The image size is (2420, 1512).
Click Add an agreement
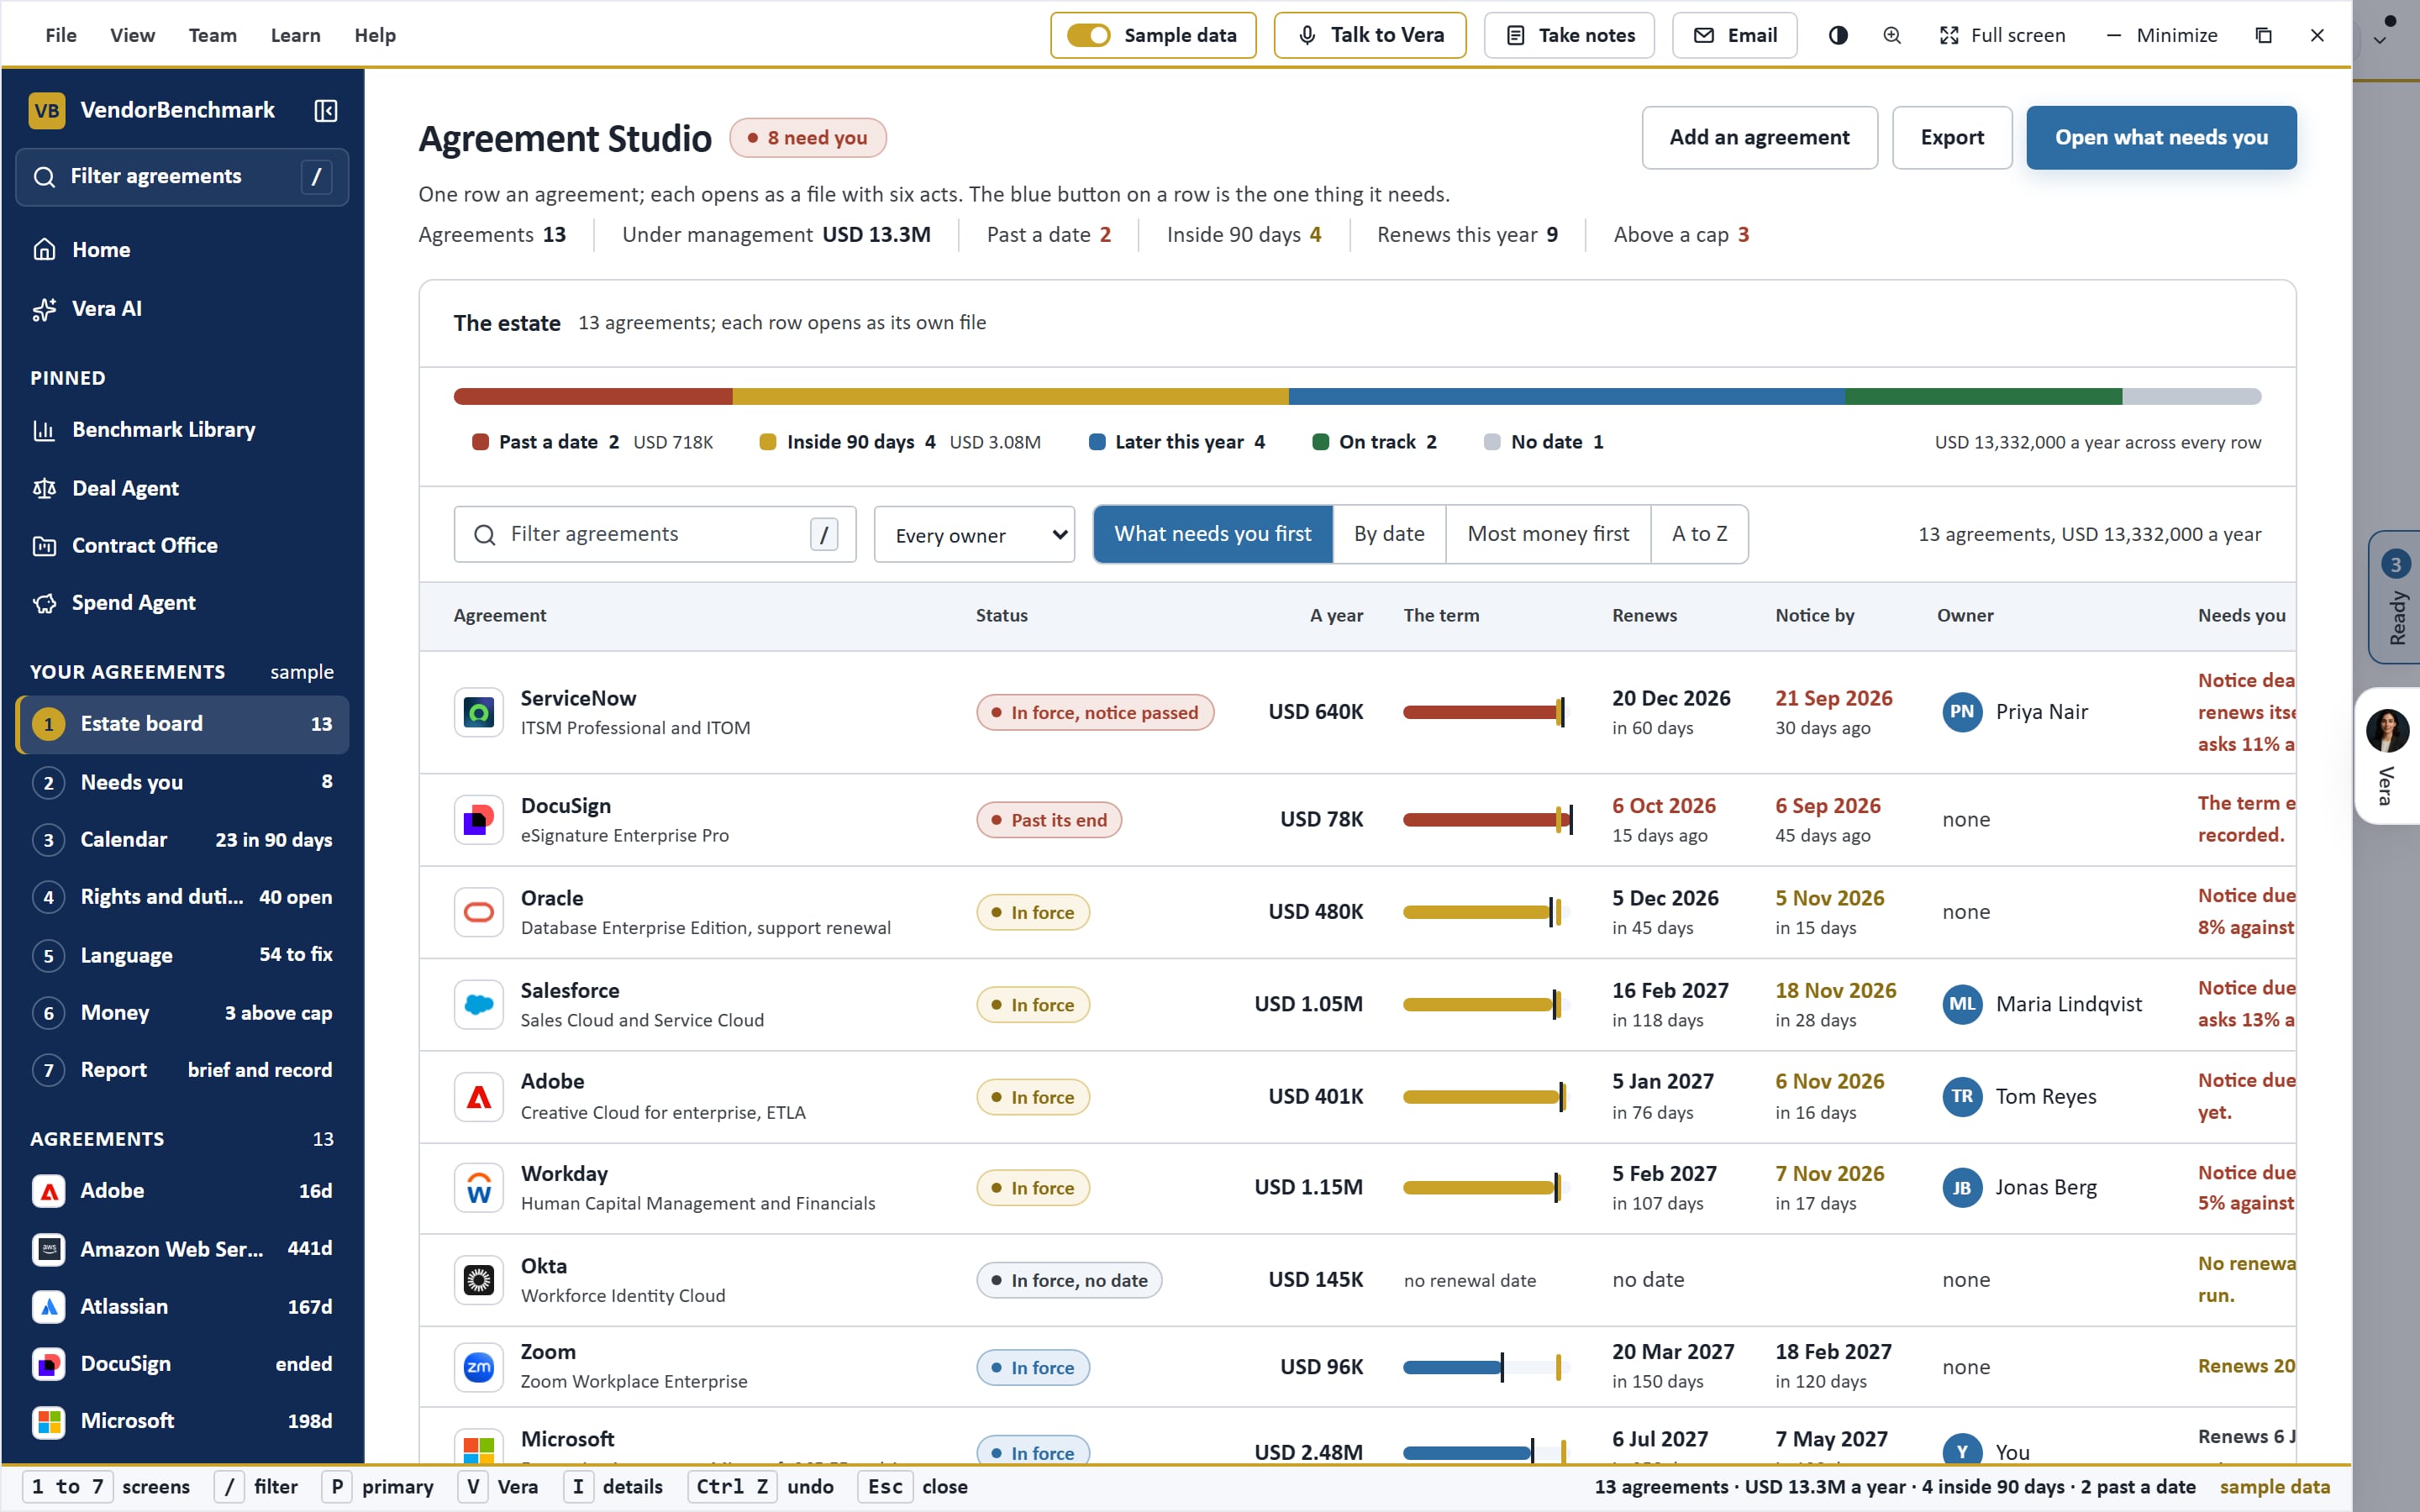point(1759,138)
